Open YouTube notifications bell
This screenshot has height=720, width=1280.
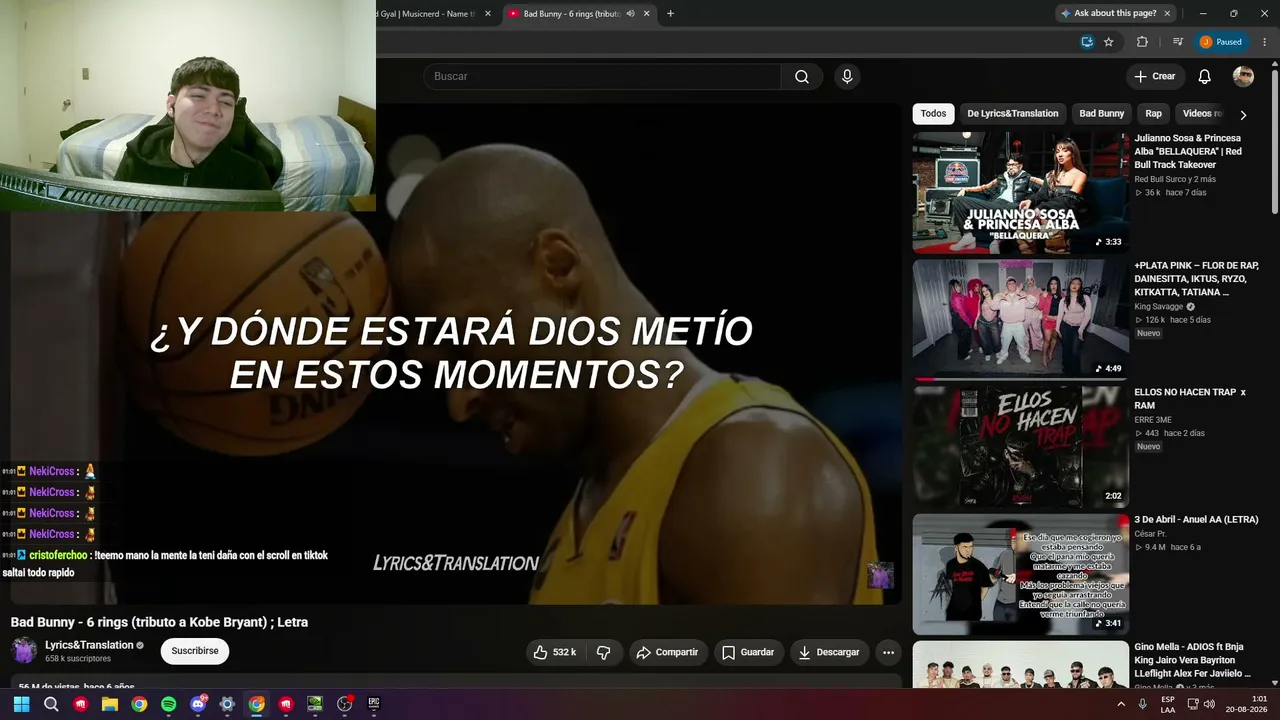click(1205, 77)
